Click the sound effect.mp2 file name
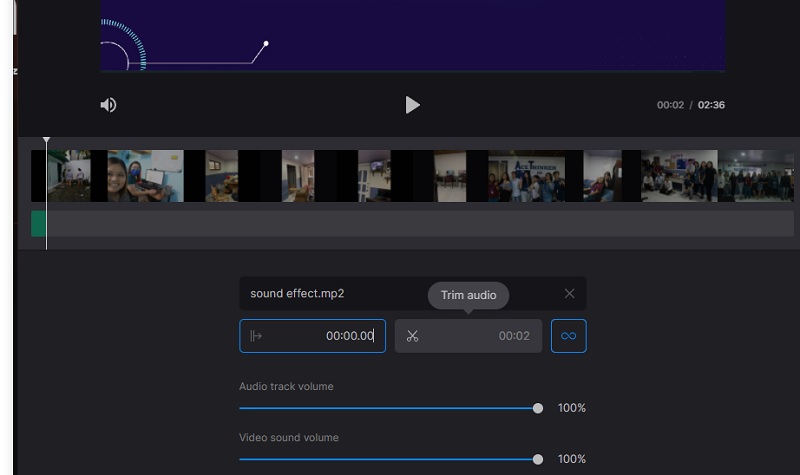Image resolution: width=800 pixels, height=475 pixels. [297, 294]
